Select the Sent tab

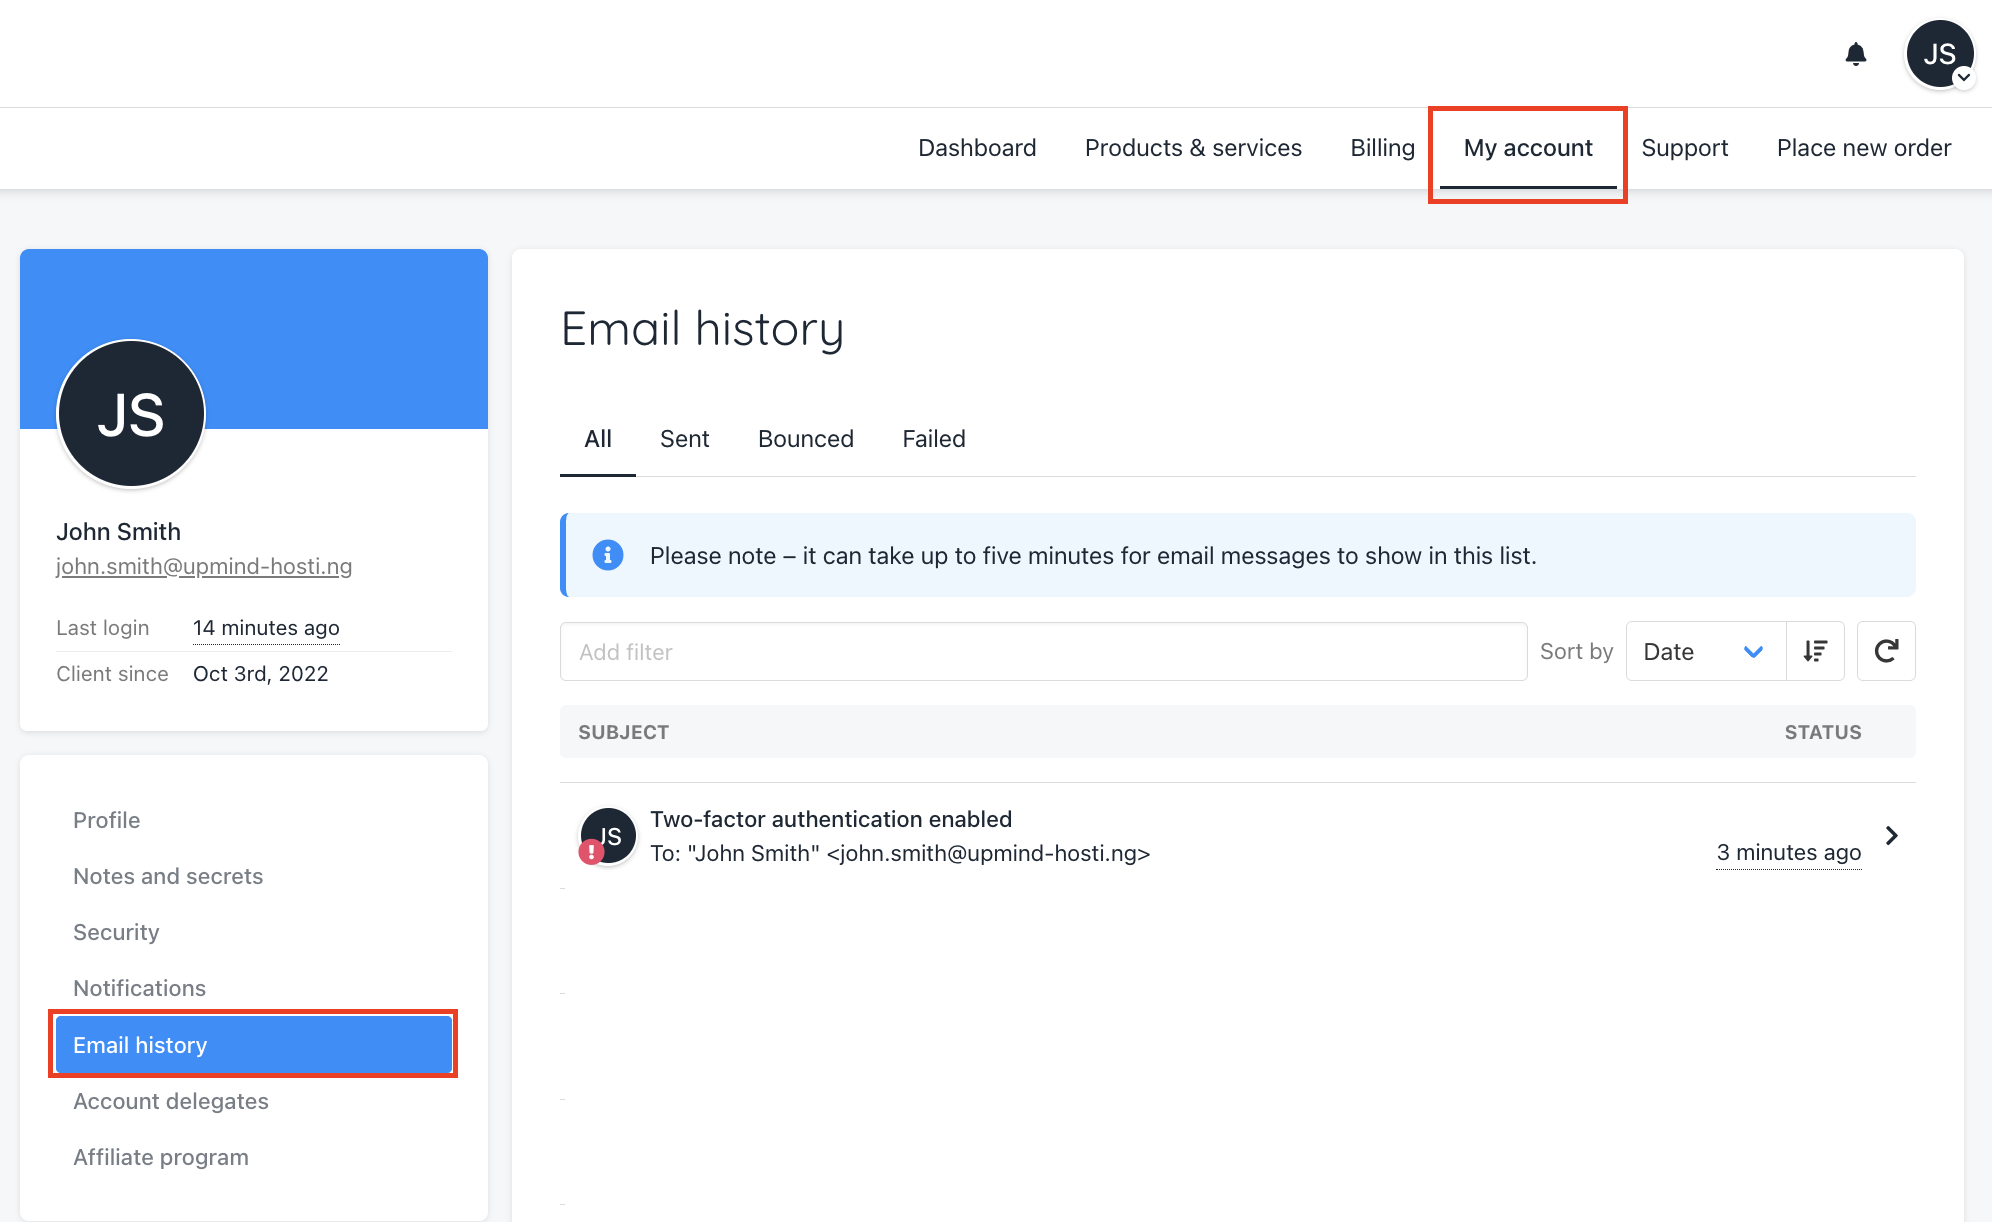(684, 439)
